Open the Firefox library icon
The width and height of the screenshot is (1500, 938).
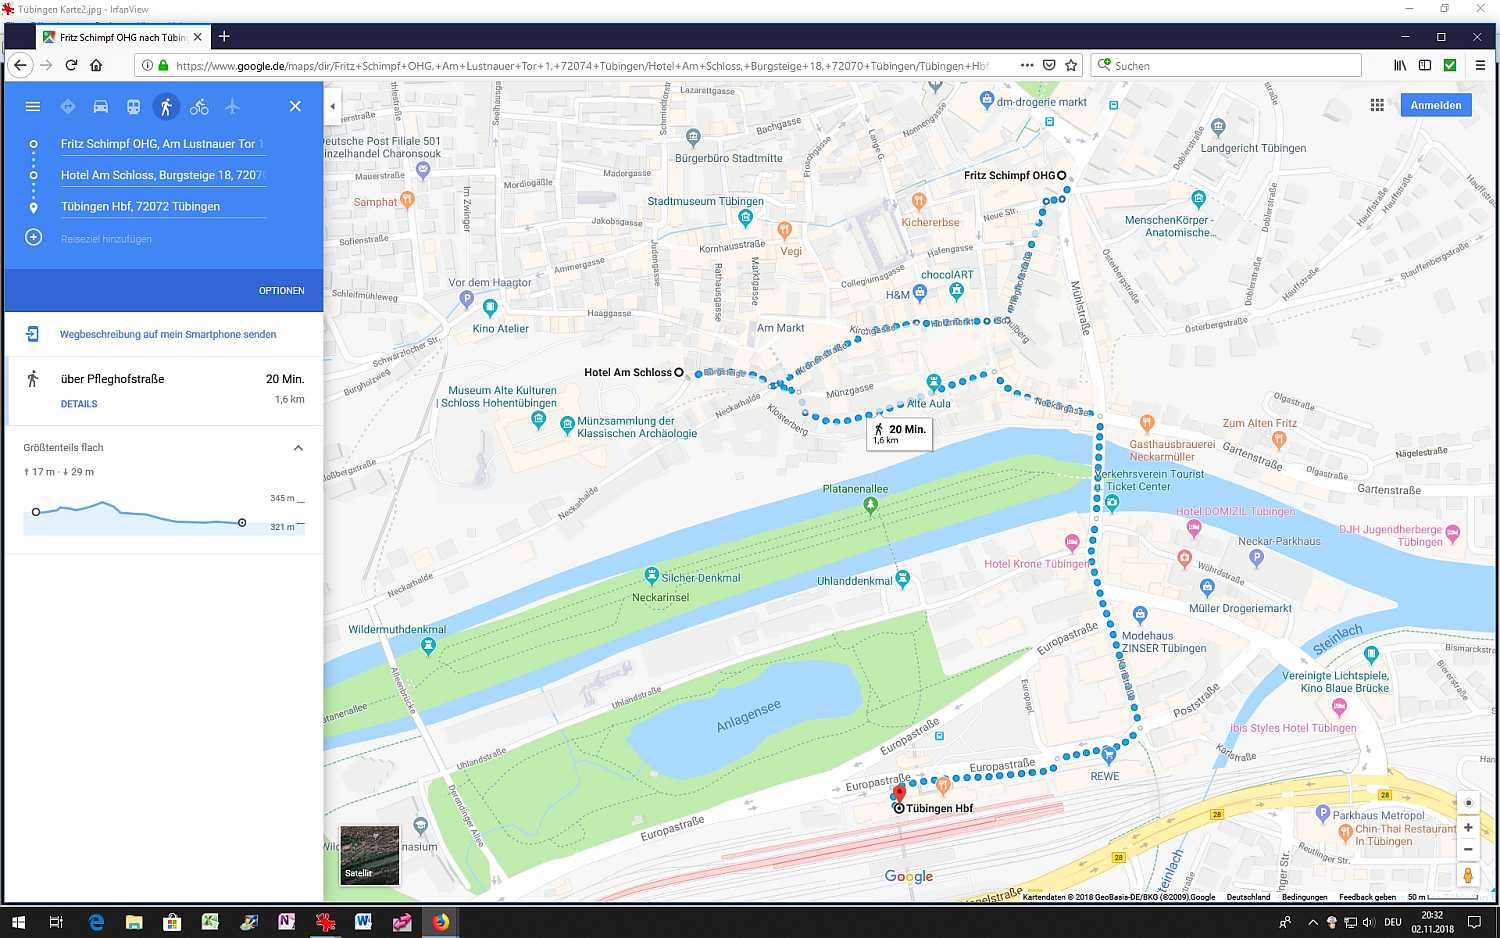1400,65
